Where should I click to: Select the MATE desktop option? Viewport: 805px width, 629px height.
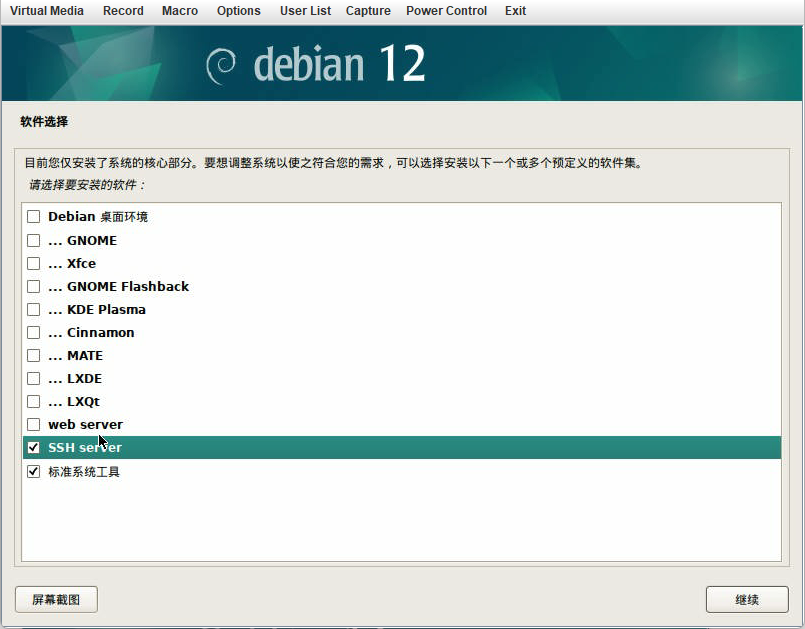[33, 355]
